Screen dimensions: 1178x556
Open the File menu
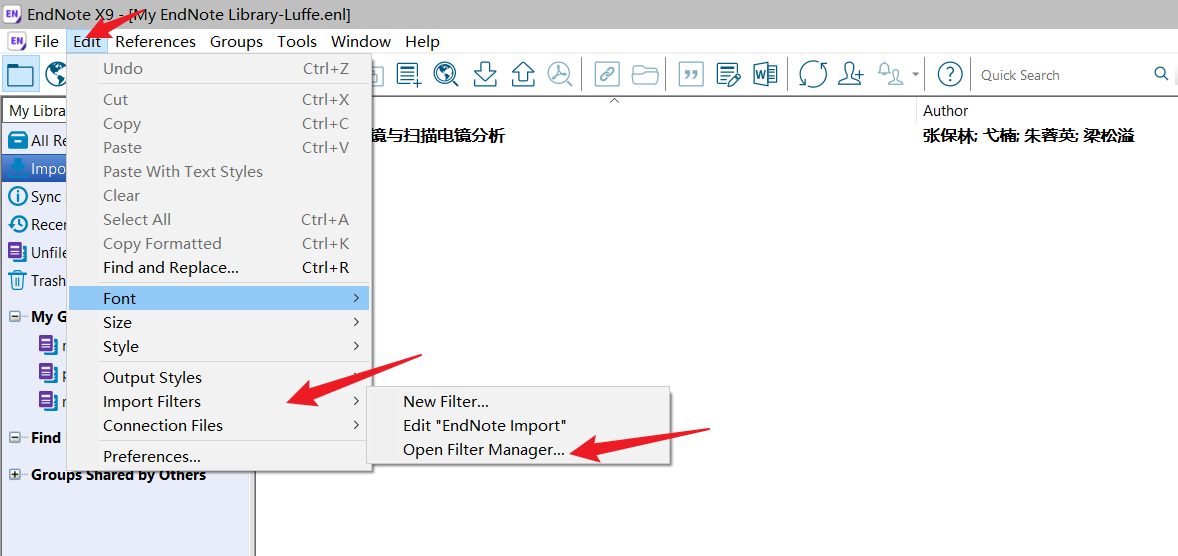coord(47,41)
